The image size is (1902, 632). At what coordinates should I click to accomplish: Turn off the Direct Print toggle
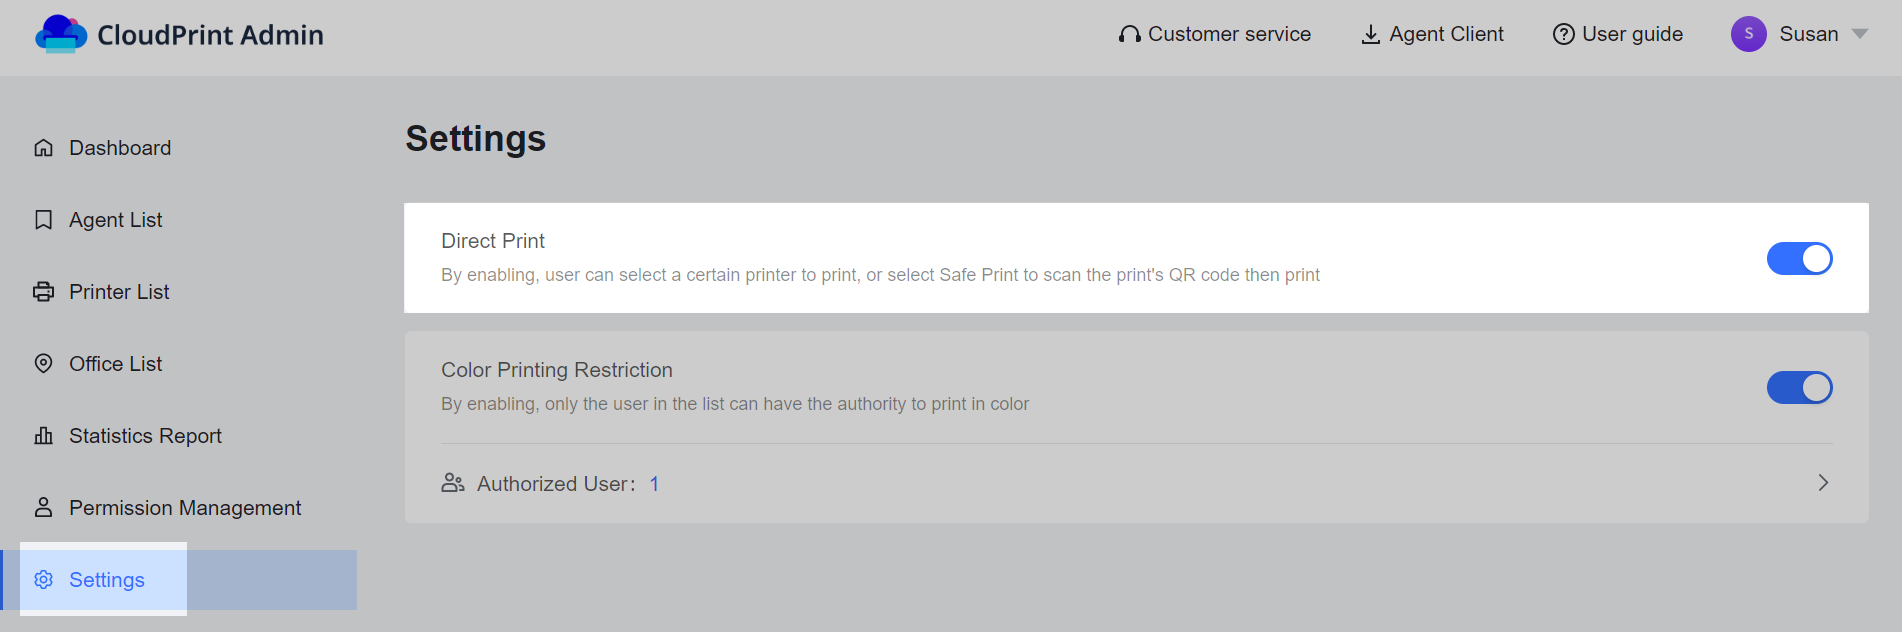coord(1799,258)
